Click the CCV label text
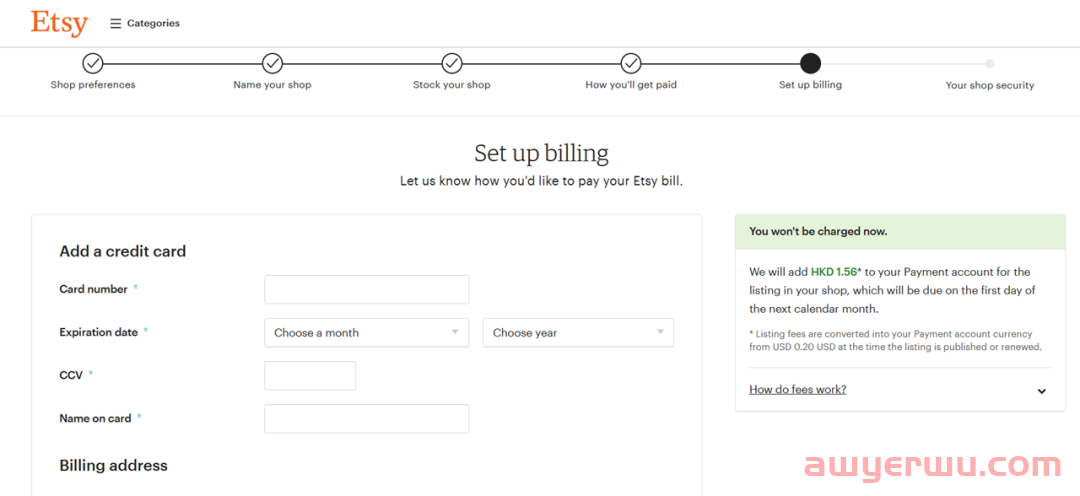 coord(71,375)
